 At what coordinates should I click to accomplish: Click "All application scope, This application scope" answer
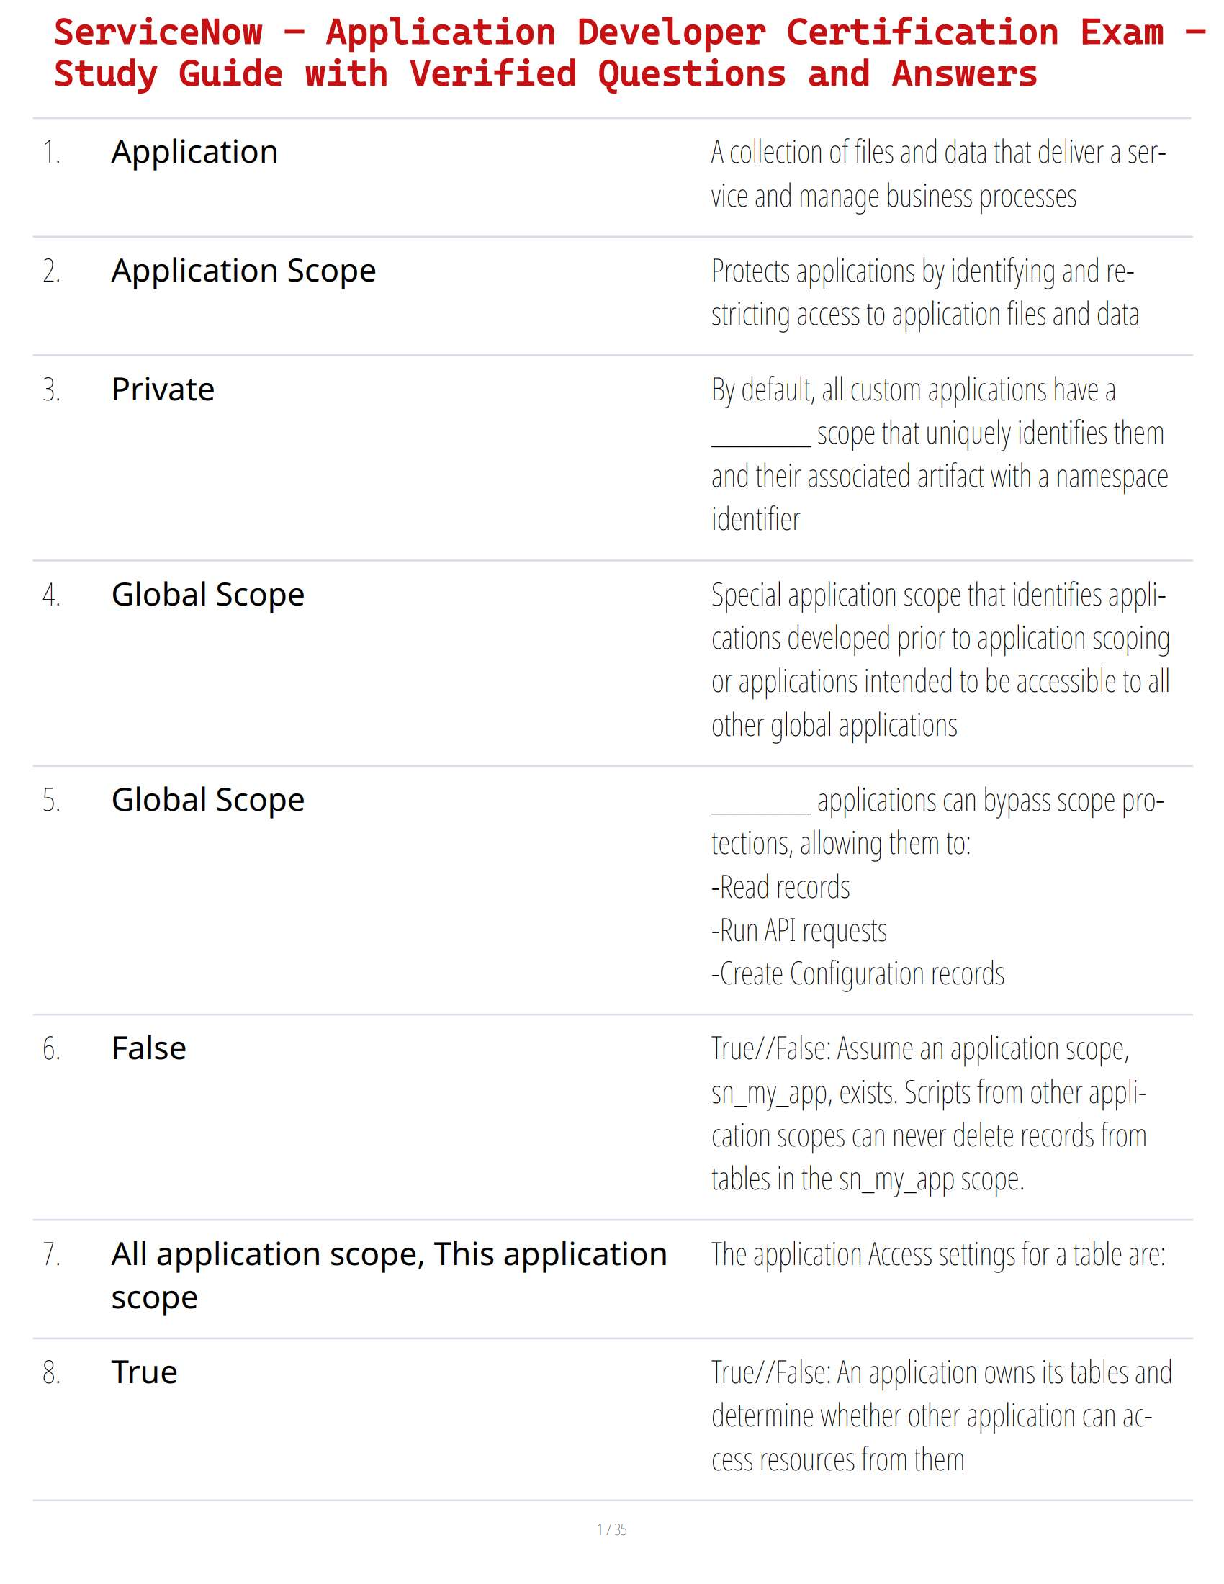click(388, 1275)
